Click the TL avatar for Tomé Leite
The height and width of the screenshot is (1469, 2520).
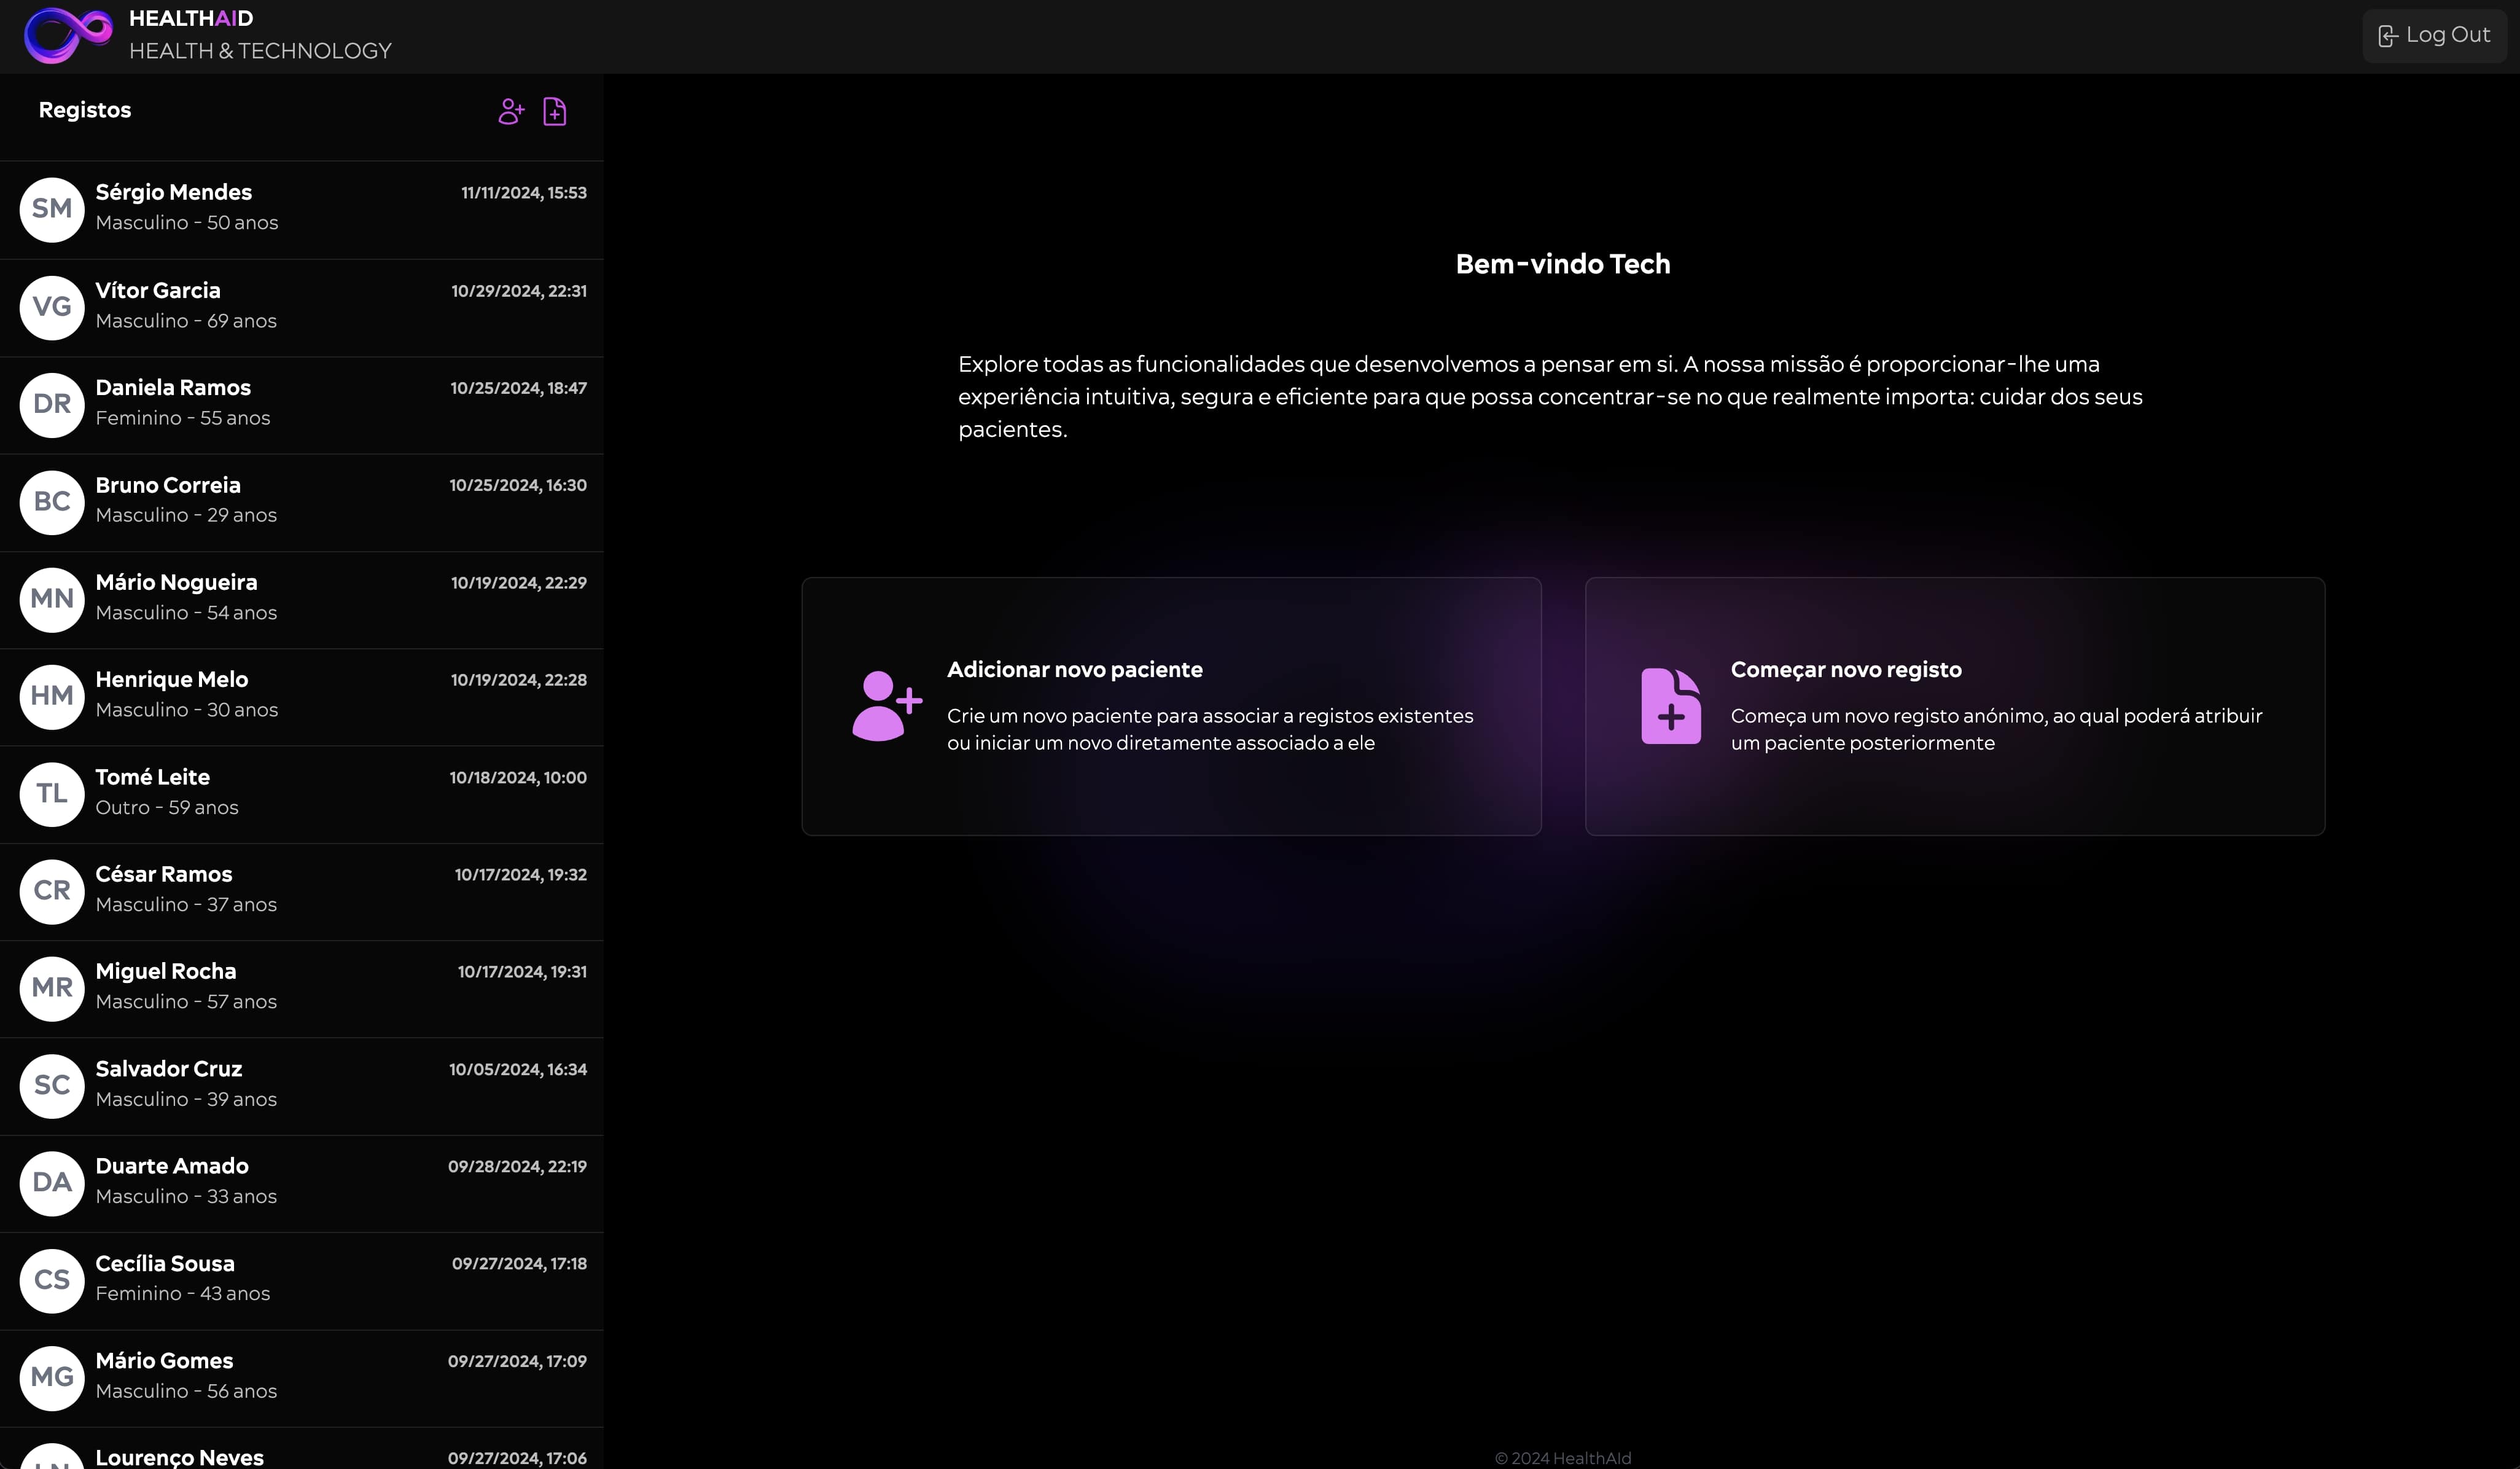(x=52, y=794)
